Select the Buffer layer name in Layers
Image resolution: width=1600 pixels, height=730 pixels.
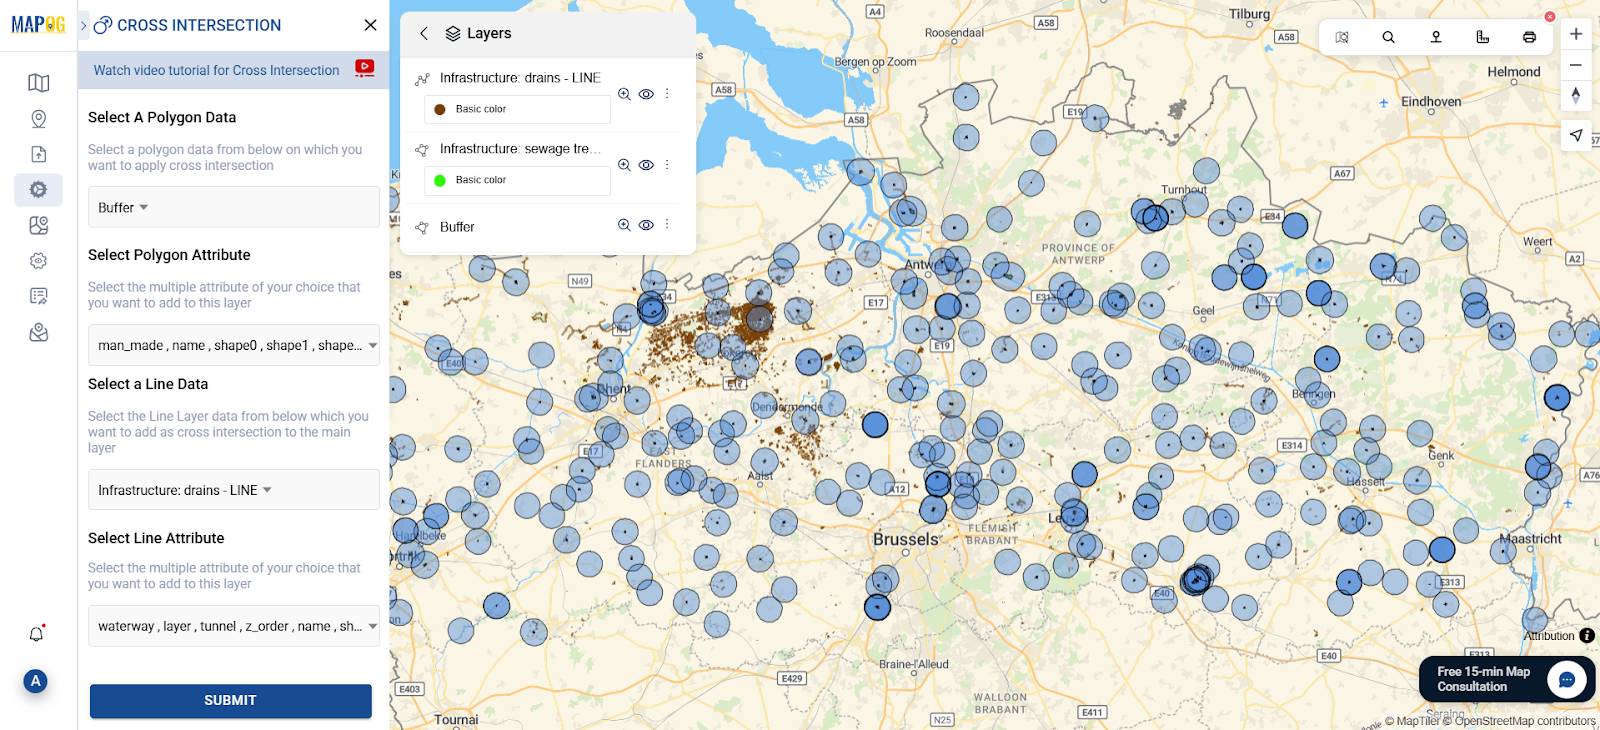coord(457,227)
